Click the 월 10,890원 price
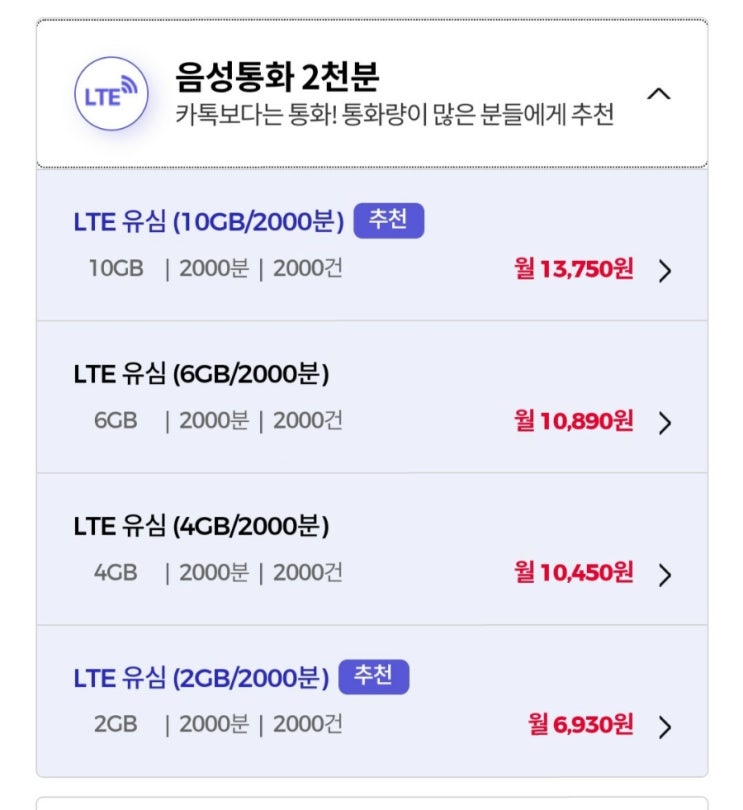This screenshot has height=810, width=743. (574, 422)
